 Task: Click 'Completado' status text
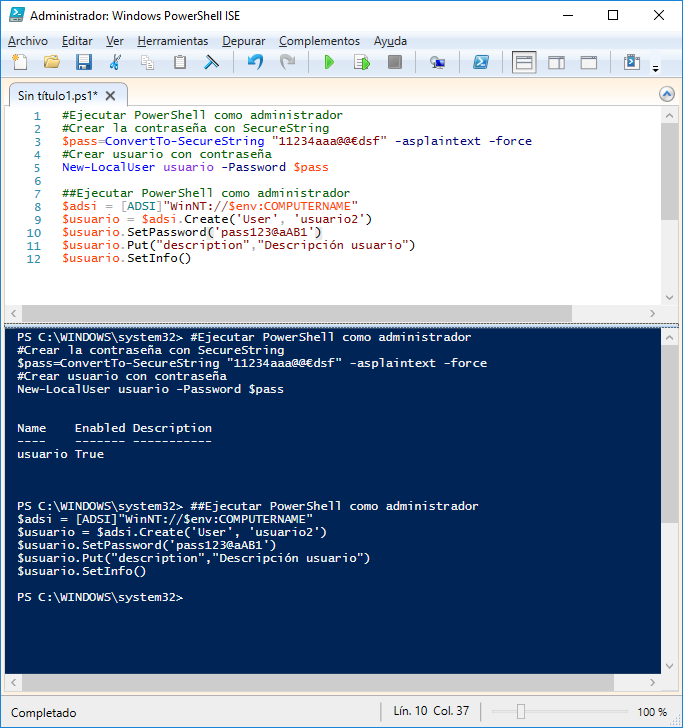(x=44, y=713)
